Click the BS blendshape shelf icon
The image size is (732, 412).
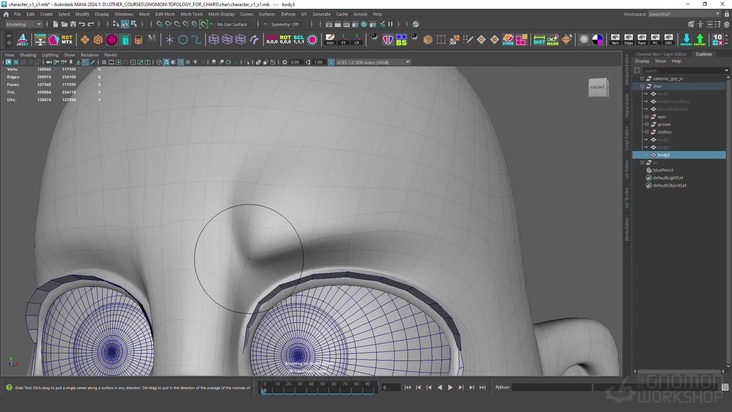point(402,39)
